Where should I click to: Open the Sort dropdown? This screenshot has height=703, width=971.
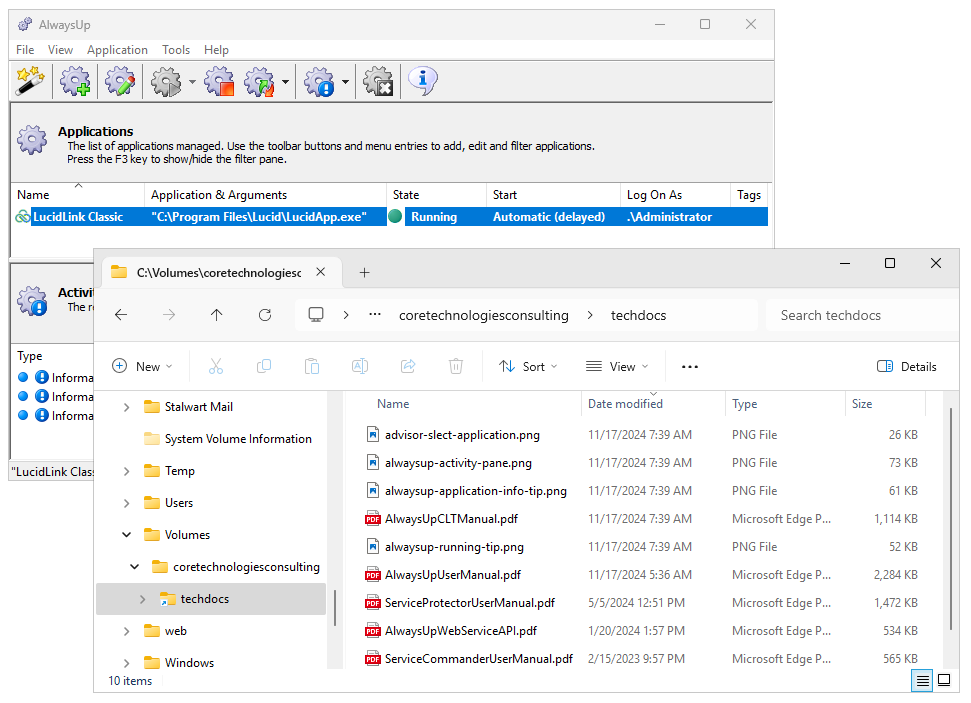[x=528, y=367]
